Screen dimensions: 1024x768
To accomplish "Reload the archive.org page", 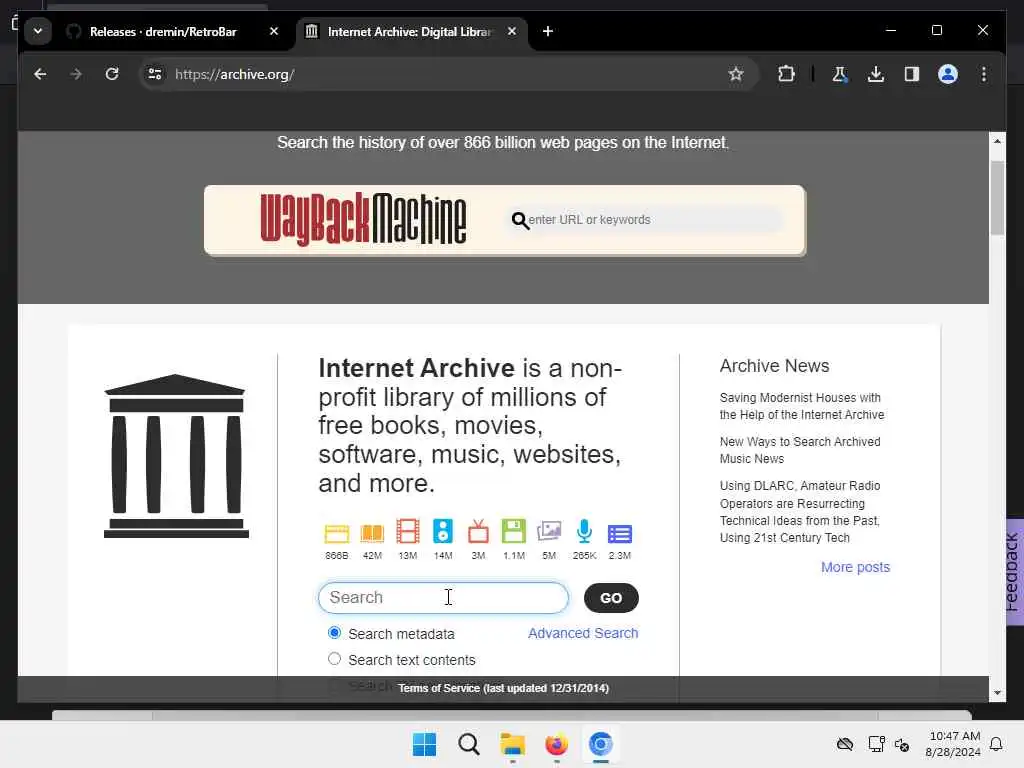I will pyautogui.click(x=112, y=74).
